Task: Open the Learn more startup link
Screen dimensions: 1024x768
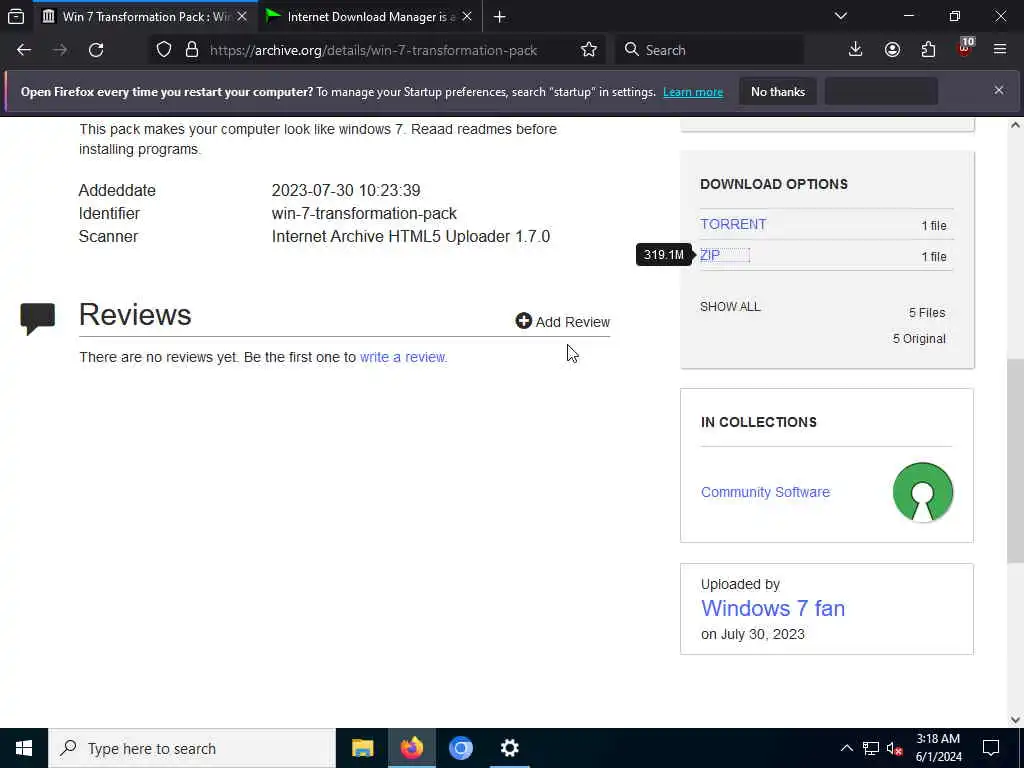Action: coord(693,92)
